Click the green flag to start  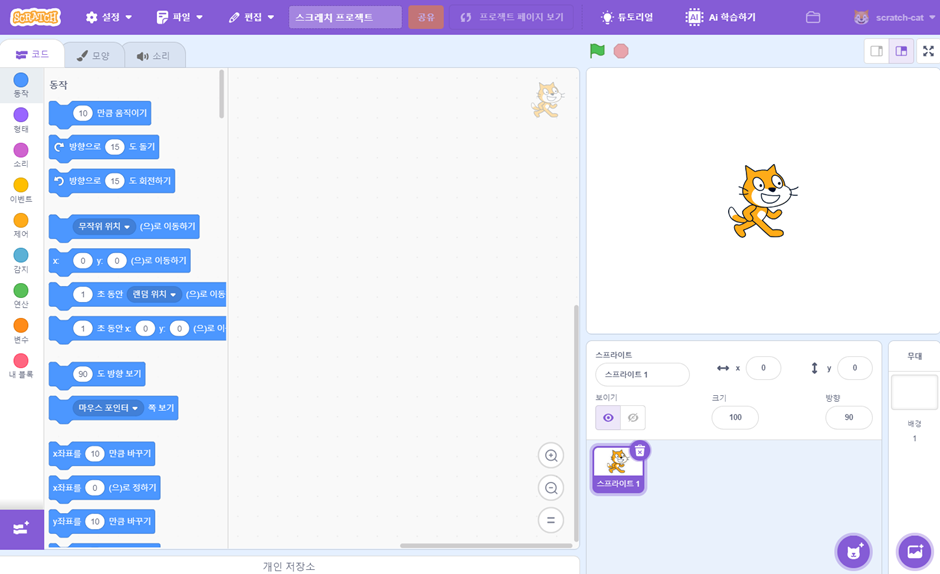(x=597, y=51)
